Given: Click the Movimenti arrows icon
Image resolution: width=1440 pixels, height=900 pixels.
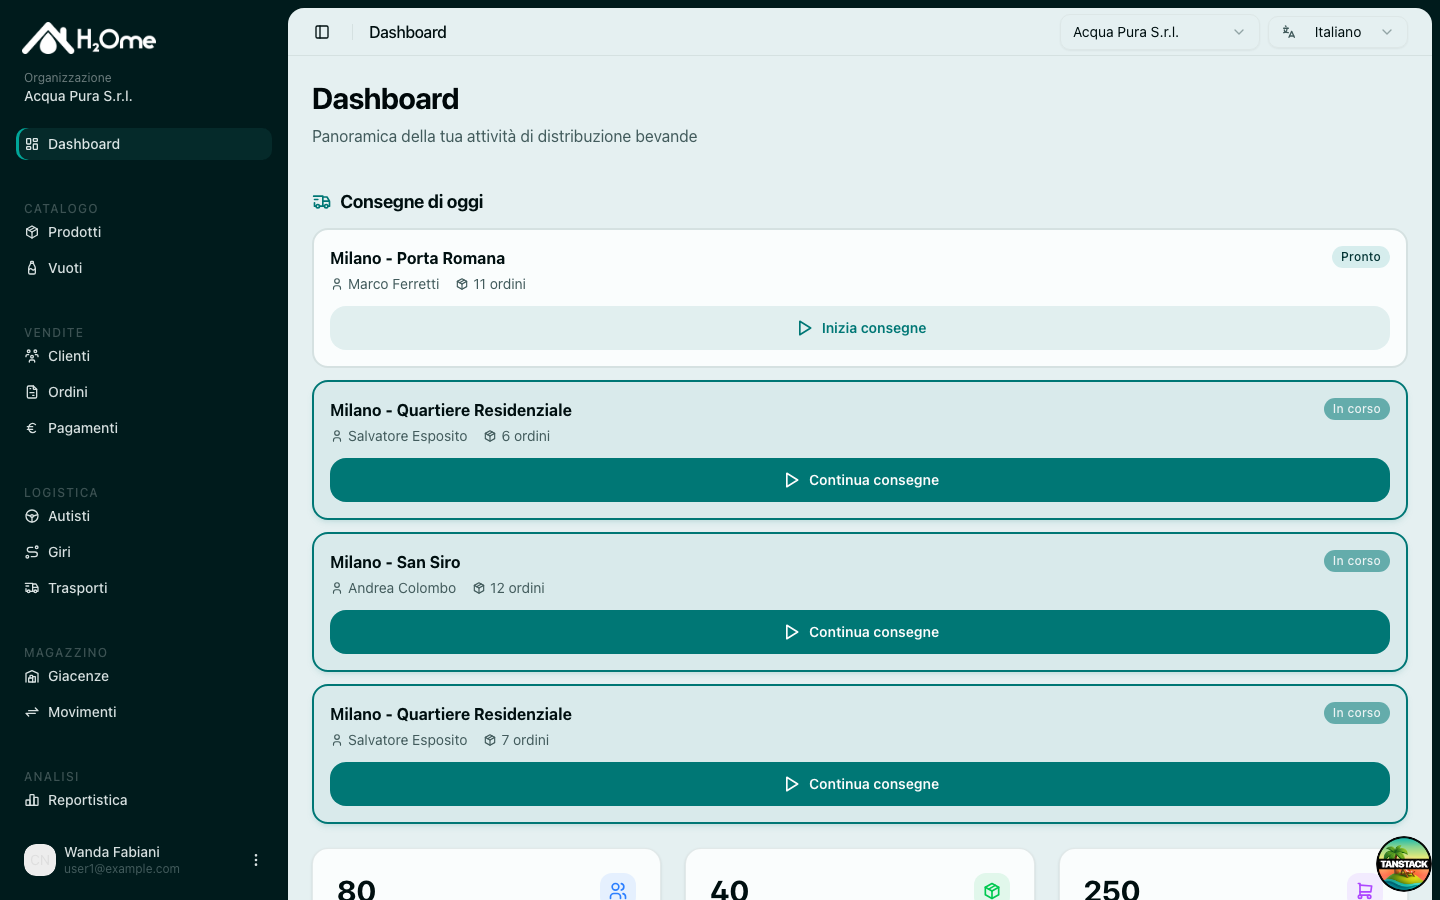Looking at the screenshot, I should point(32,712).
